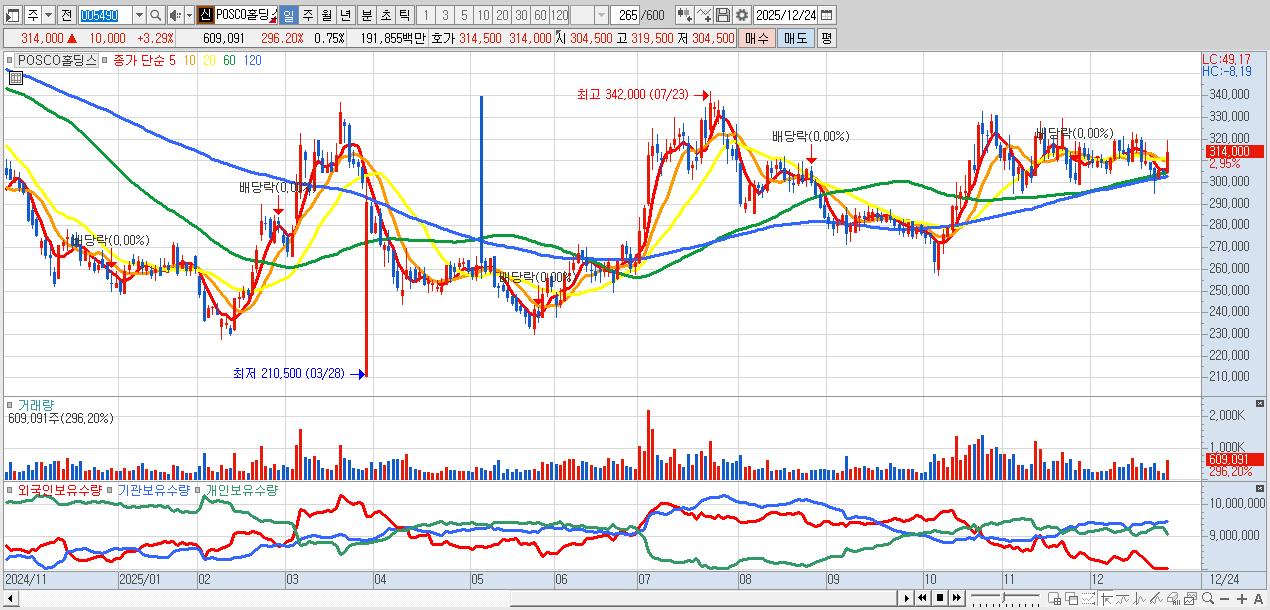Click the 기관보유수량 legend label
The image size is (1270, 610).
pos(154,490)
